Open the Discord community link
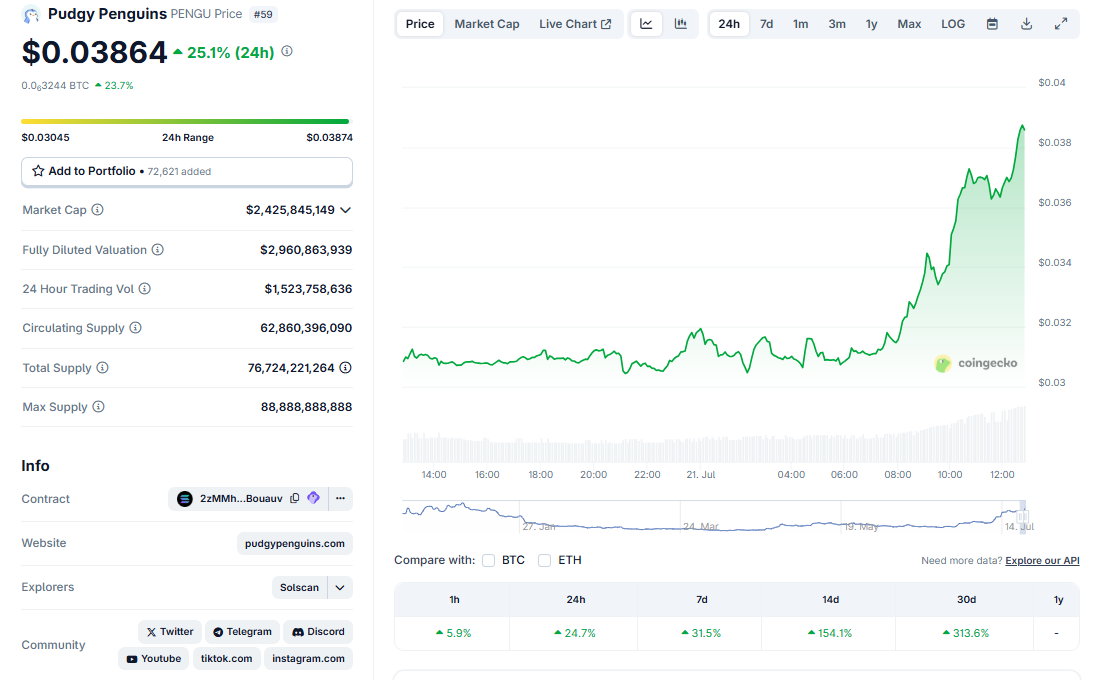The width and height of the screenshot is (1103, 680). (x=318, y=631)
